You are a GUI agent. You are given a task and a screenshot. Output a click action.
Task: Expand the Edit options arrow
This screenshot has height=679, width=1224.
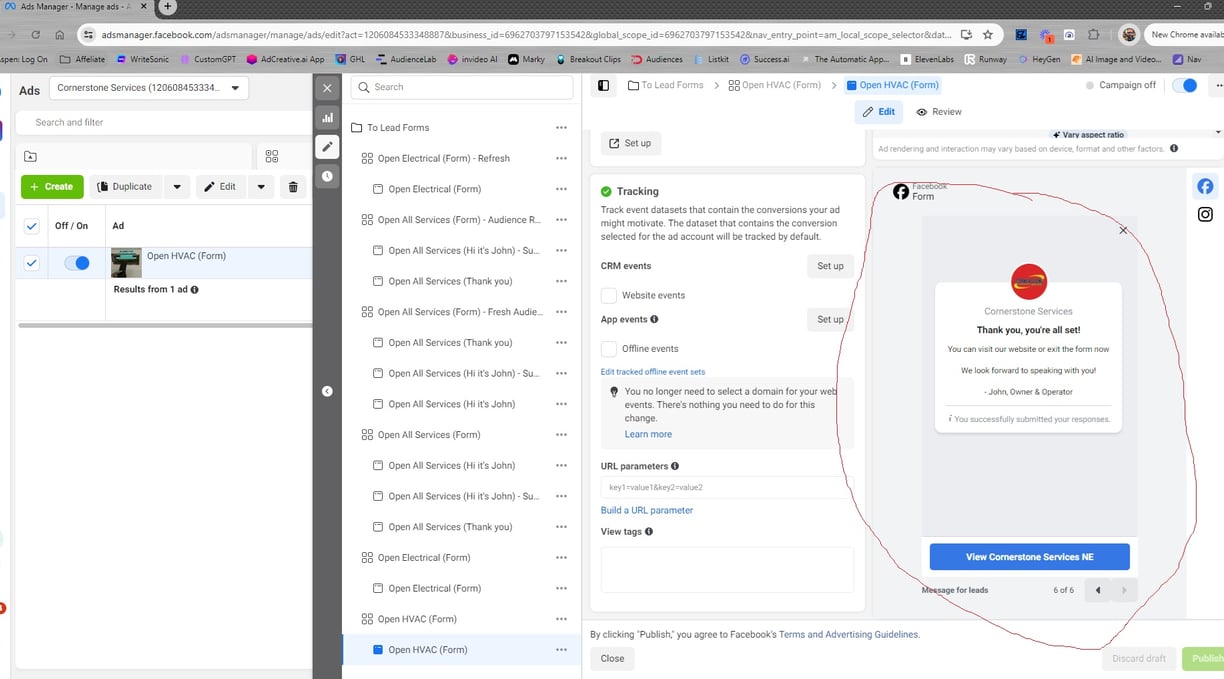point(260,186)
